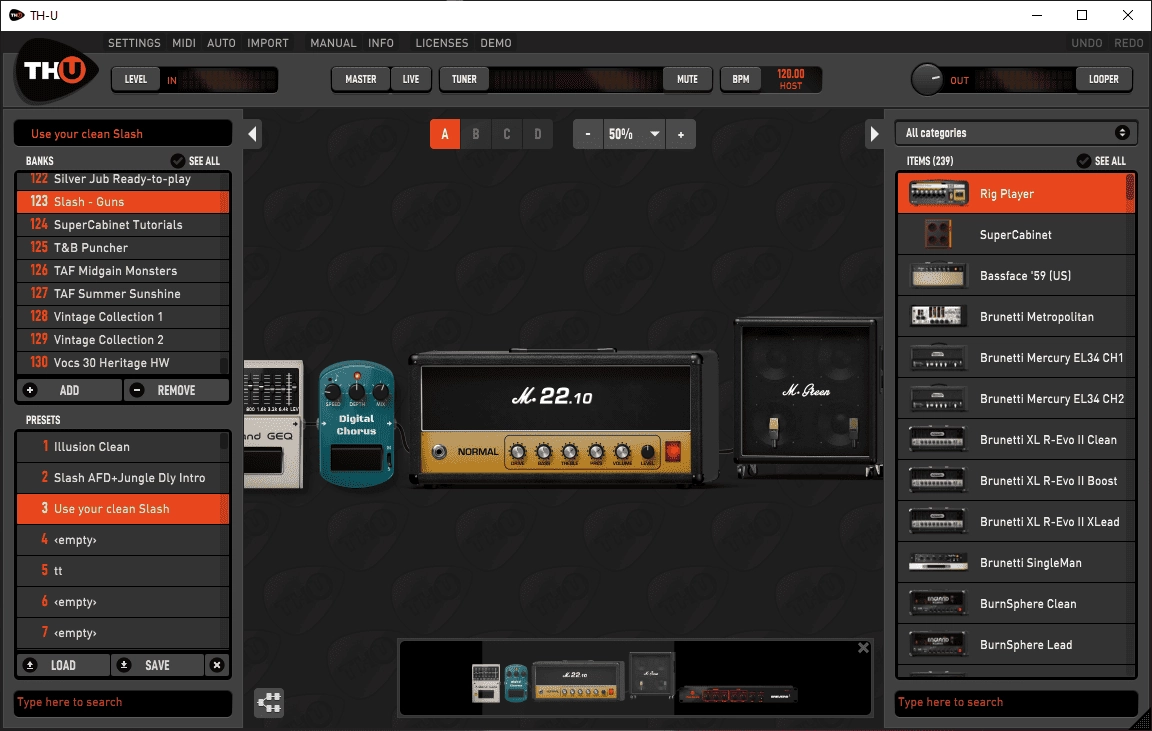The image size is (1152, 731).
Task: Open the signal routing grid icon
Action: (x=269, y=702)
